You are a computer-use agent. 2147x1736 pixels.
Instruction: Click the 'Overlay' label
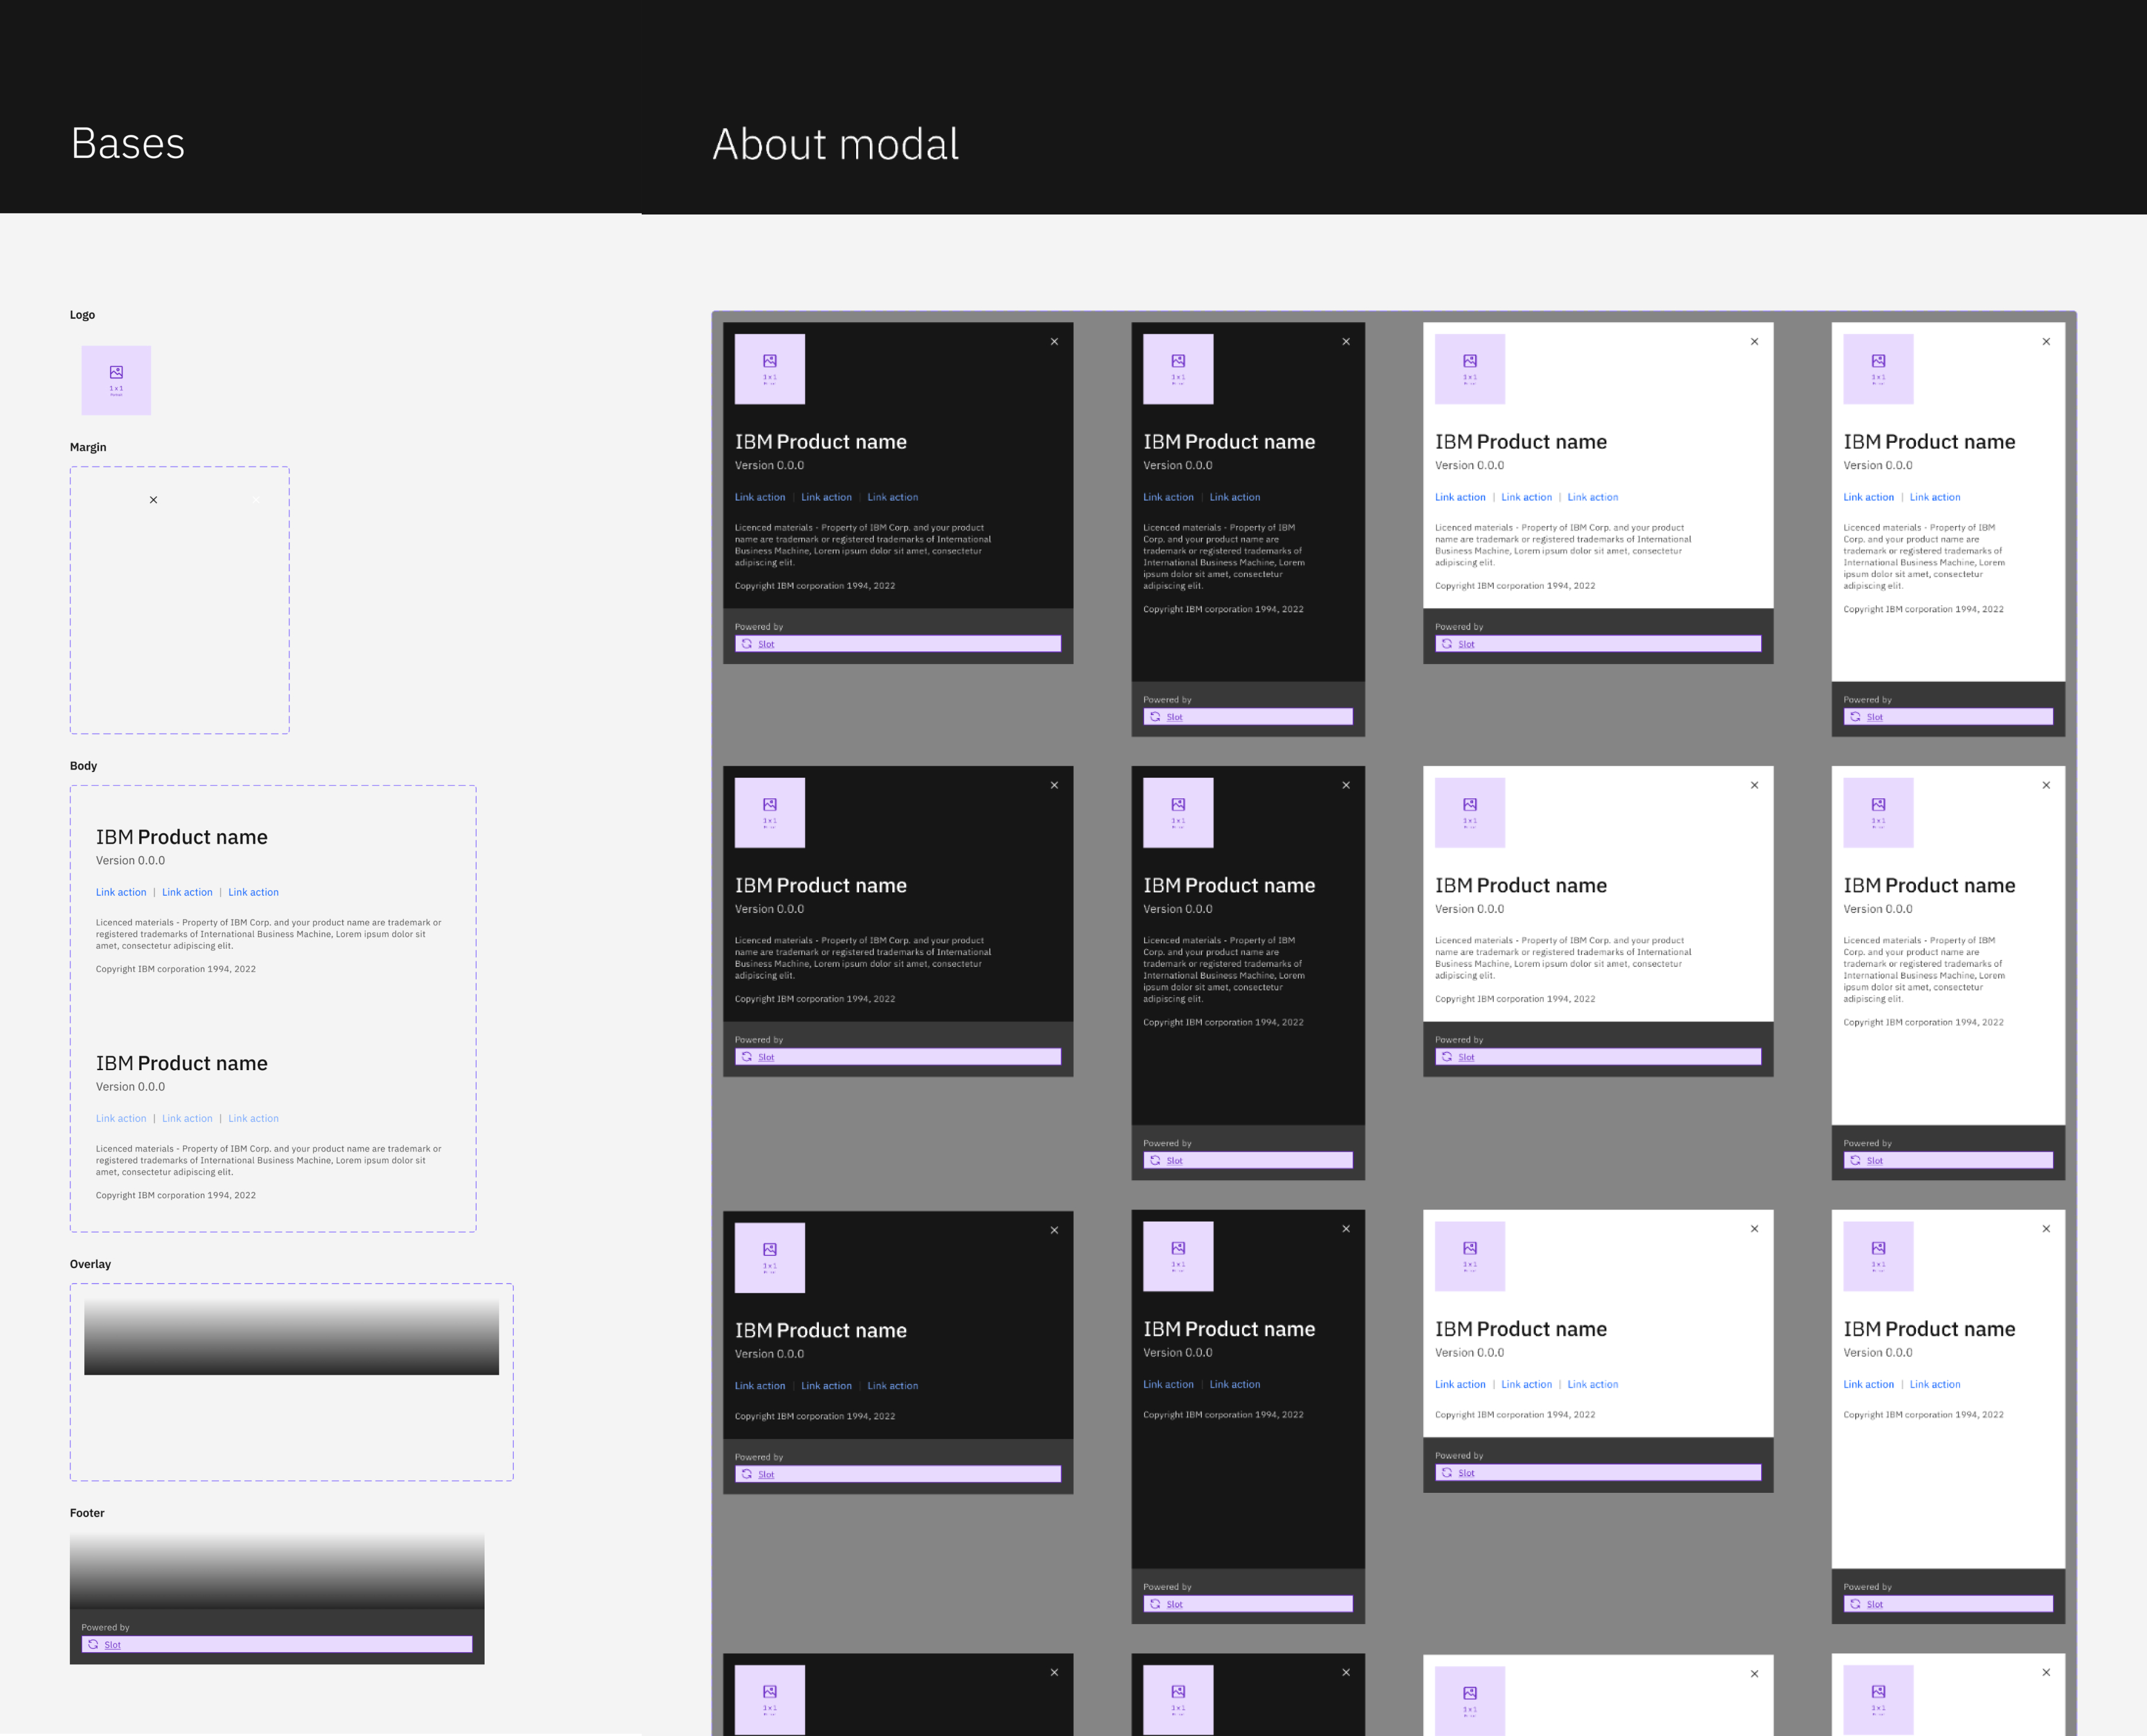(x=90, y=1264)
